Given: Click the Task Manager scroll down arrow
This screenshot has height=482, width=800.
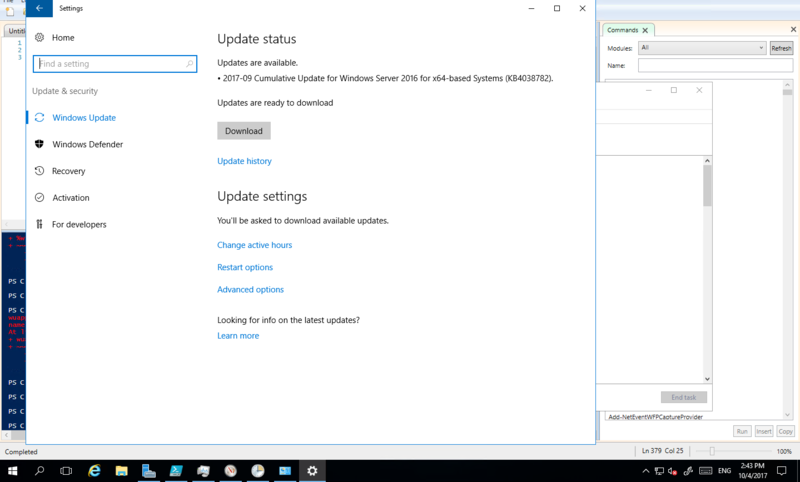Looking at the screenshot, I should point(707,379).
